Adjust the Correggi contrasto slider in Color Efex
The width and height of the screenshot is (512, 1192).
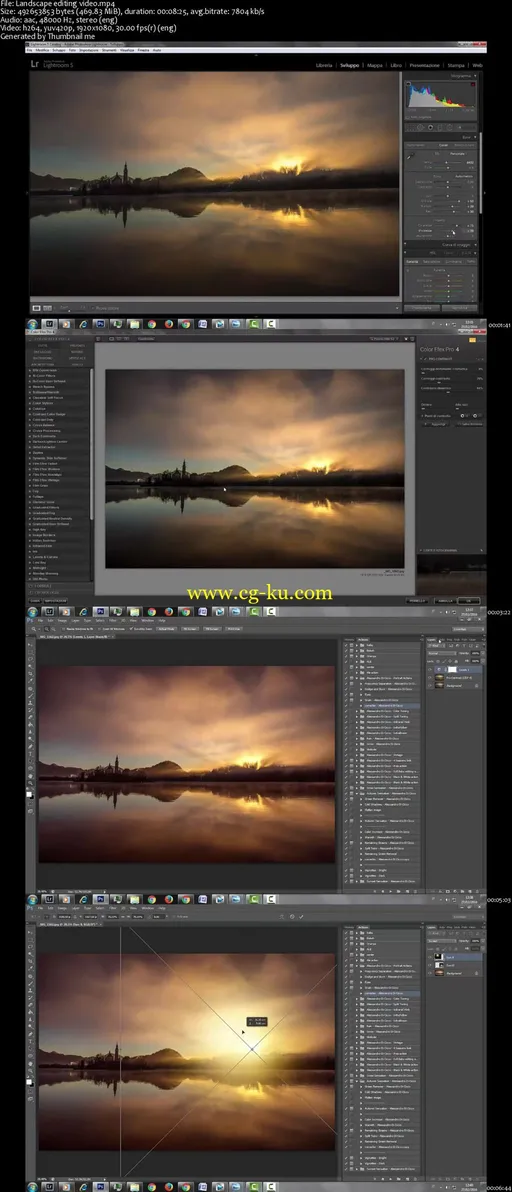click(x=452, y=382)
